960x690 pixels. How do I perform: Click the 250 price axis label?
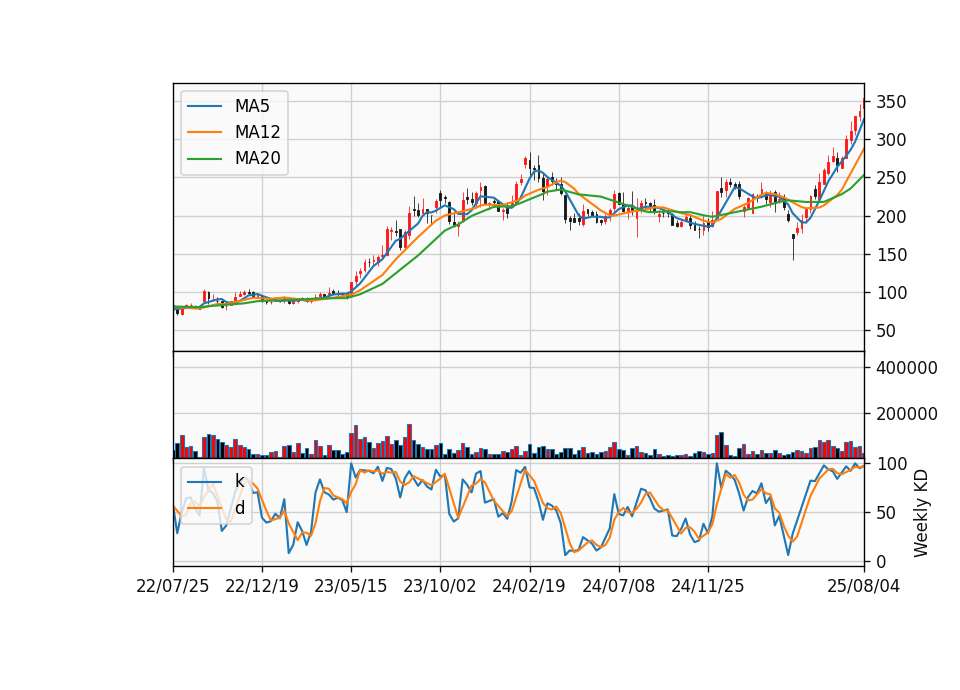point(891,178)
